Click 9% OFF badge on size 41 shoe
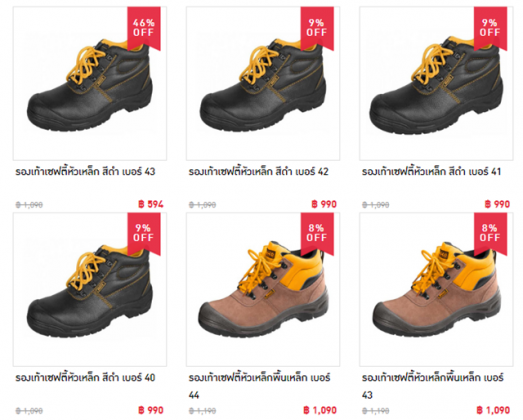The height and width of the screenshot is (420, 523). point(490,28)
